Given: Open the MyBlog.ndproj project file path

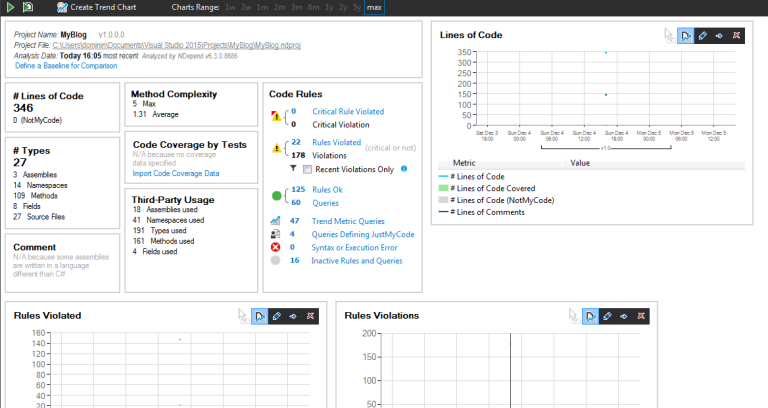Looking at the screenshot, I should coord(177,45).
